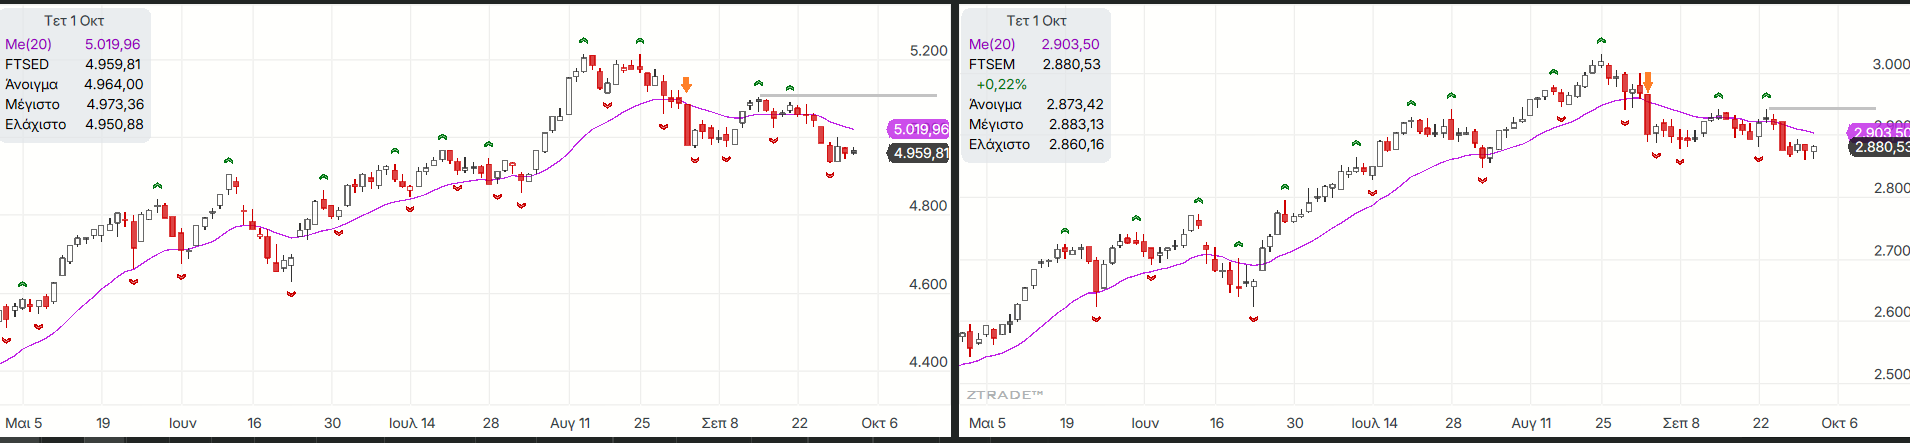Click the 3.000 level on FTSEM price axis
Image resolution: width=1910 pixels, height=443 pixels.
(x=1890, y=64)
